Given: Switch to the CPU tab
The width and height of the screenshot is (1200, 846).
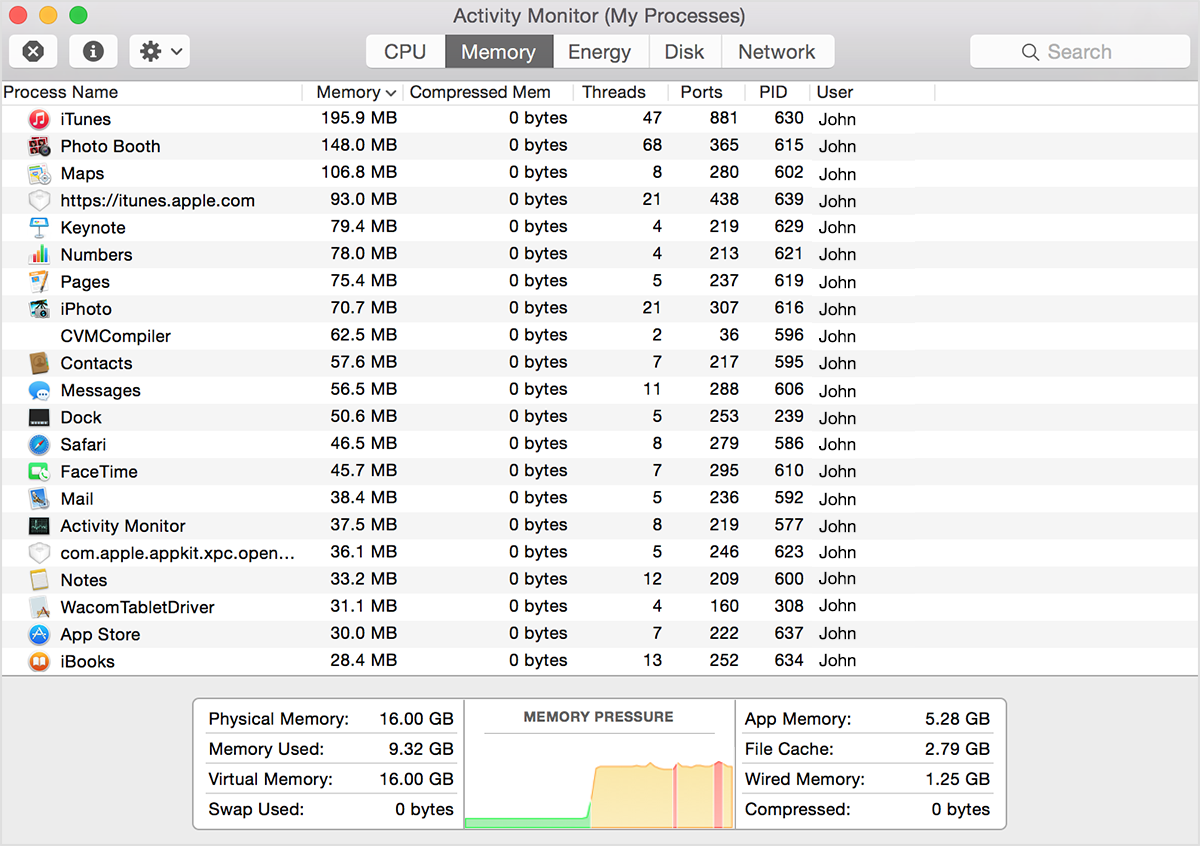Looking at the screenshot, I should tap(405, 51).
